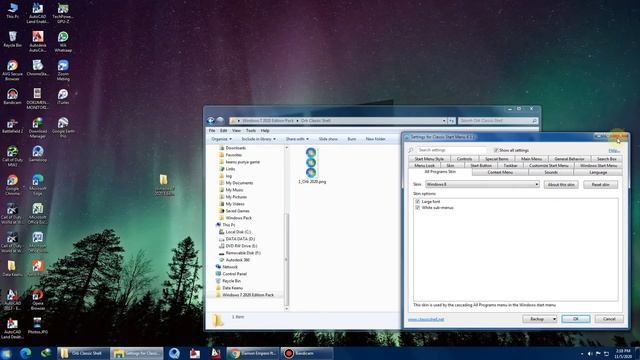Image resolution: width=640 pixels, height=360 pixels.
Task: Open Data Keanu desktop folder
Action: pos(12,269)
